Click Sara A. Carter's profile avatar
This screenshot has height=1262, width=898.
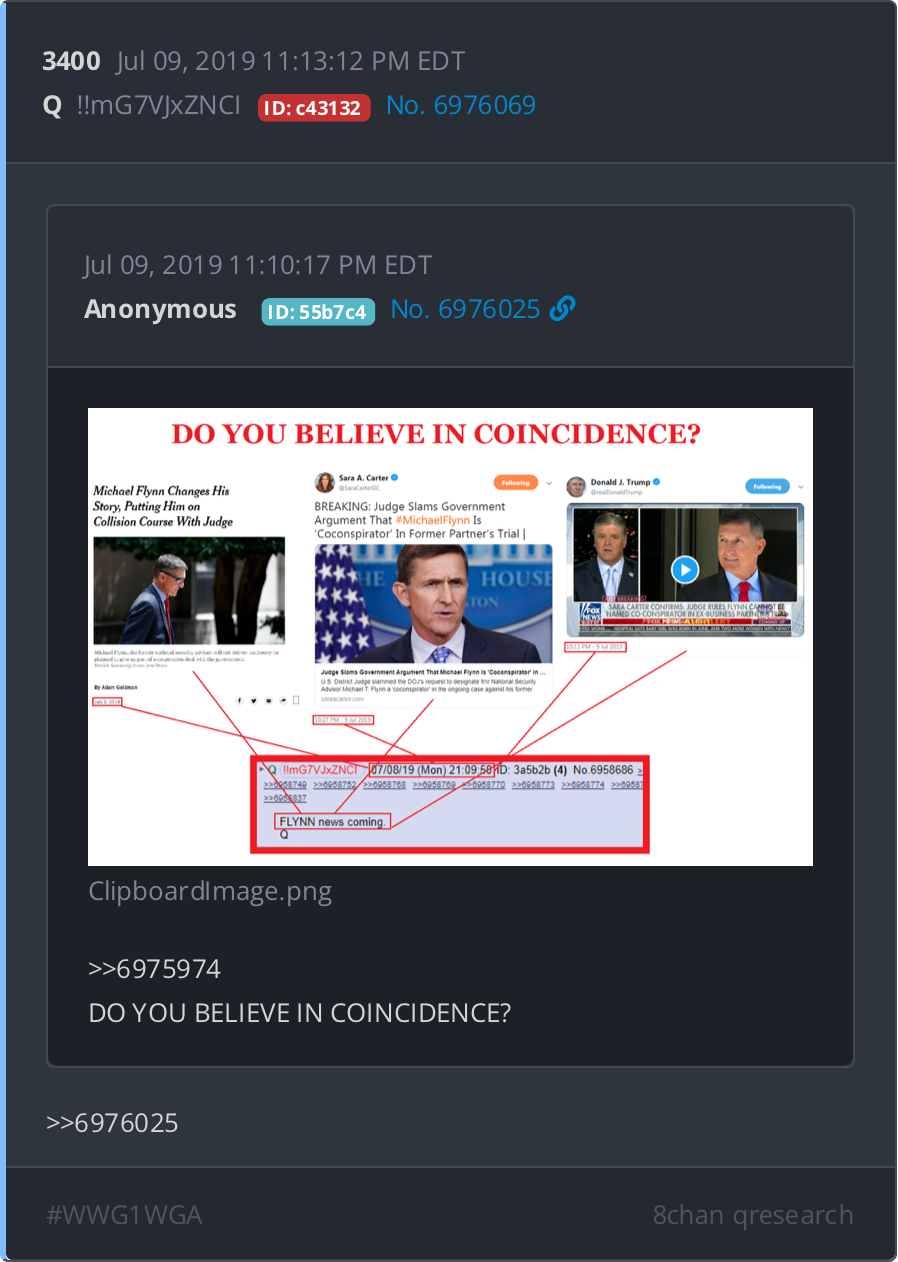click(324, 483)
